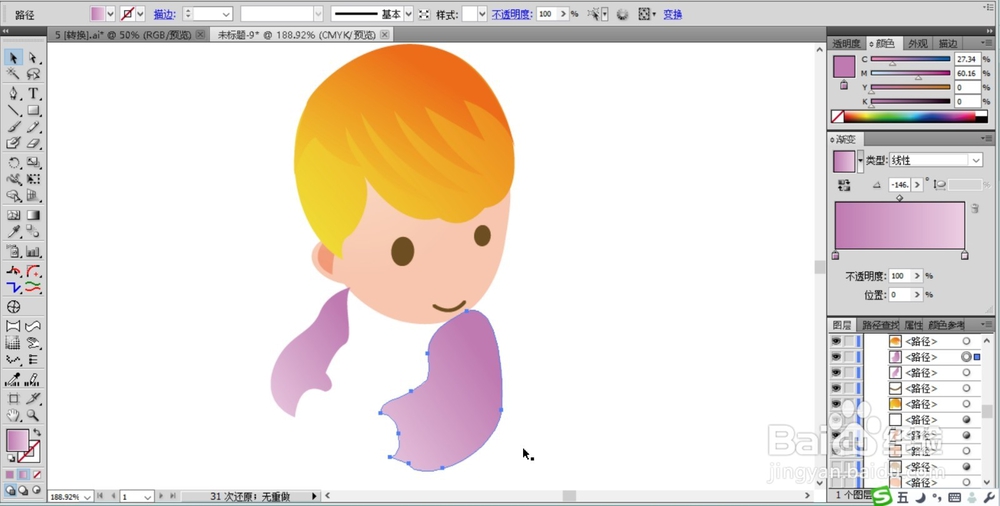Click target circle of selected path layer
The height and width of the screenshot is (506, 1000).
[x=967, y=357]
